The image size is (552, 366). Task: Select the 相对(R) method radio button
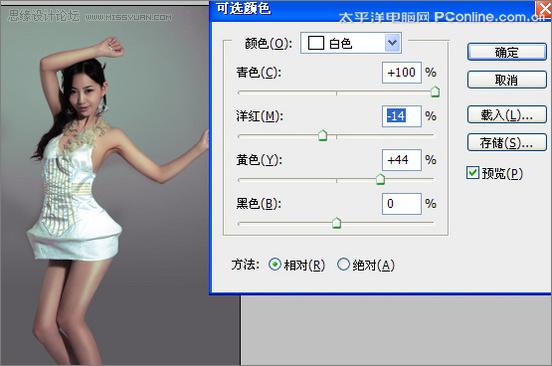pyautogui.click(x=275, y=264)
